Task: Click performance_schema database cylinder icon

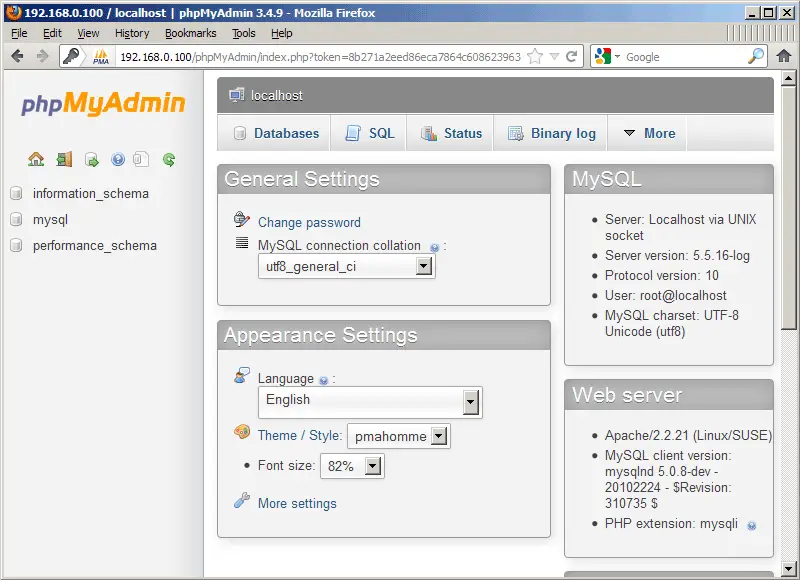Action: click(16, 245)
